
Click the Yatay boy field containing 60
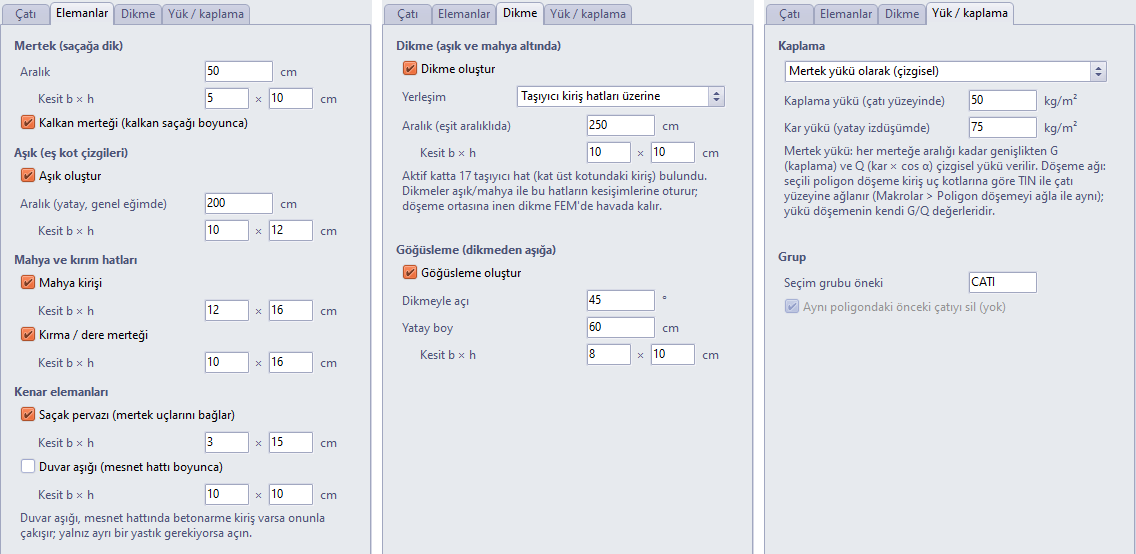point(621,327)
